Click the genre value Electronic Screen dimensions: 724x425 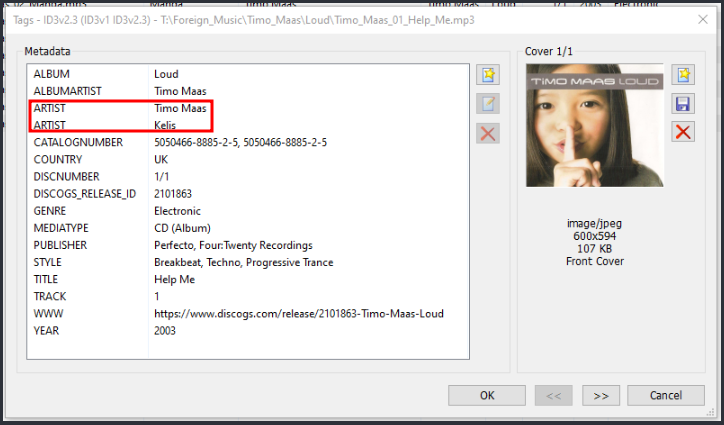177,211
